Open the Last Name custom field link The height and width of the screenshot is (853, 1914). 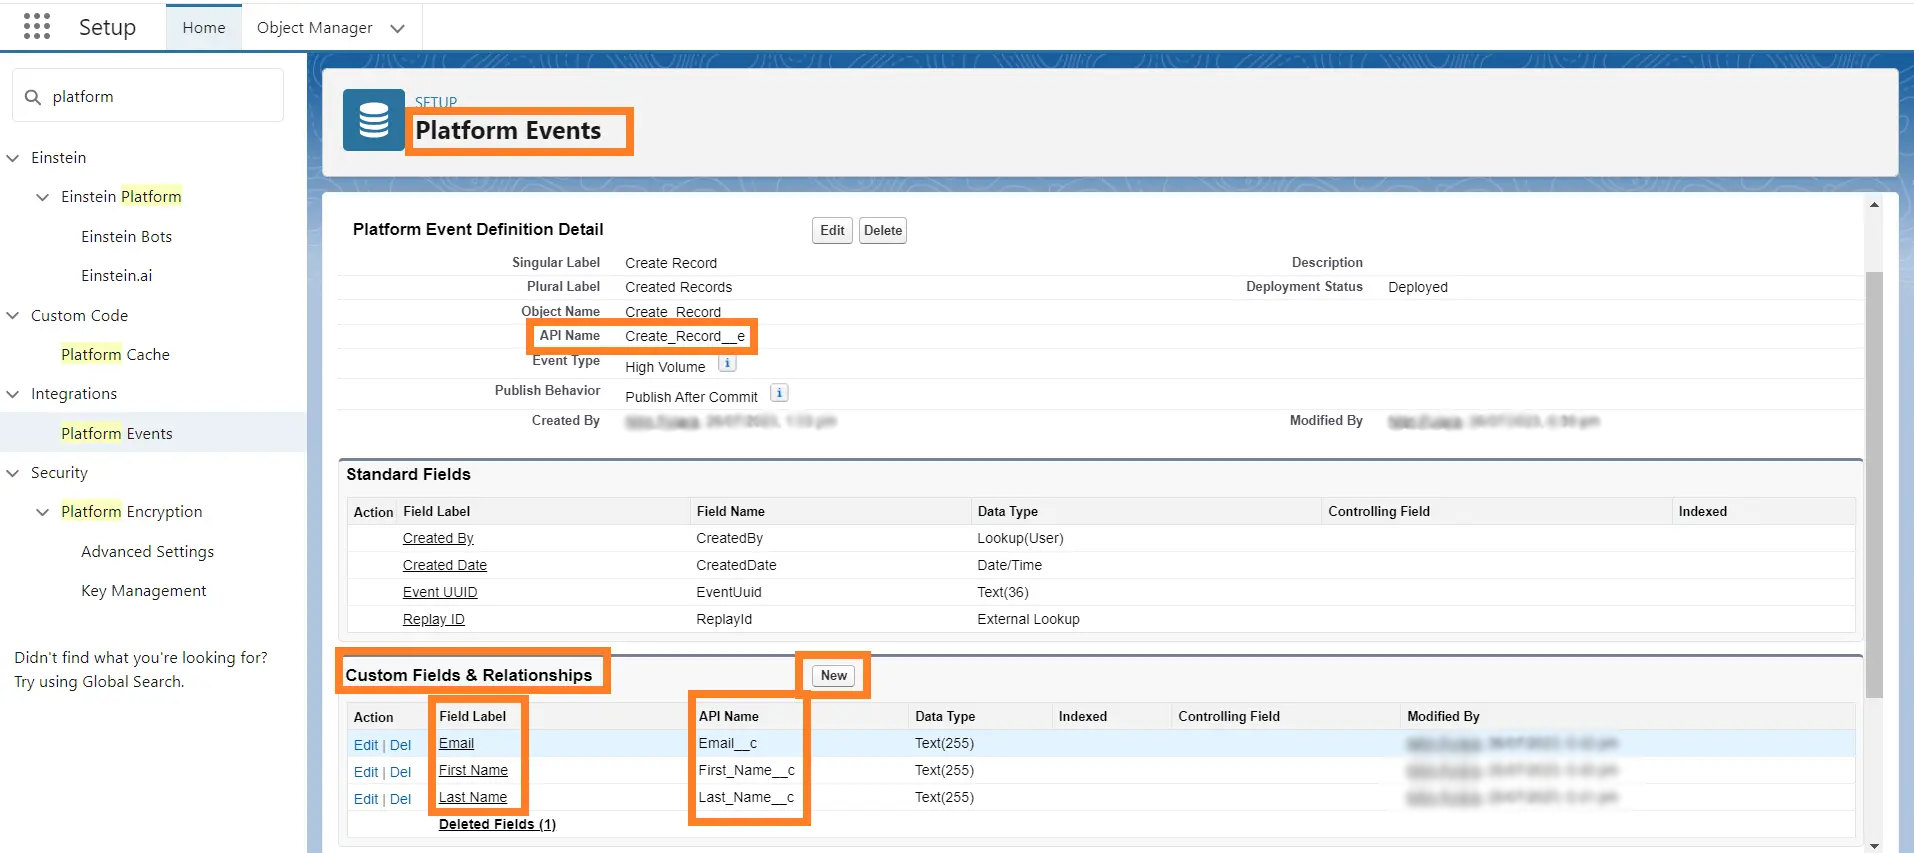click(473, 798)
